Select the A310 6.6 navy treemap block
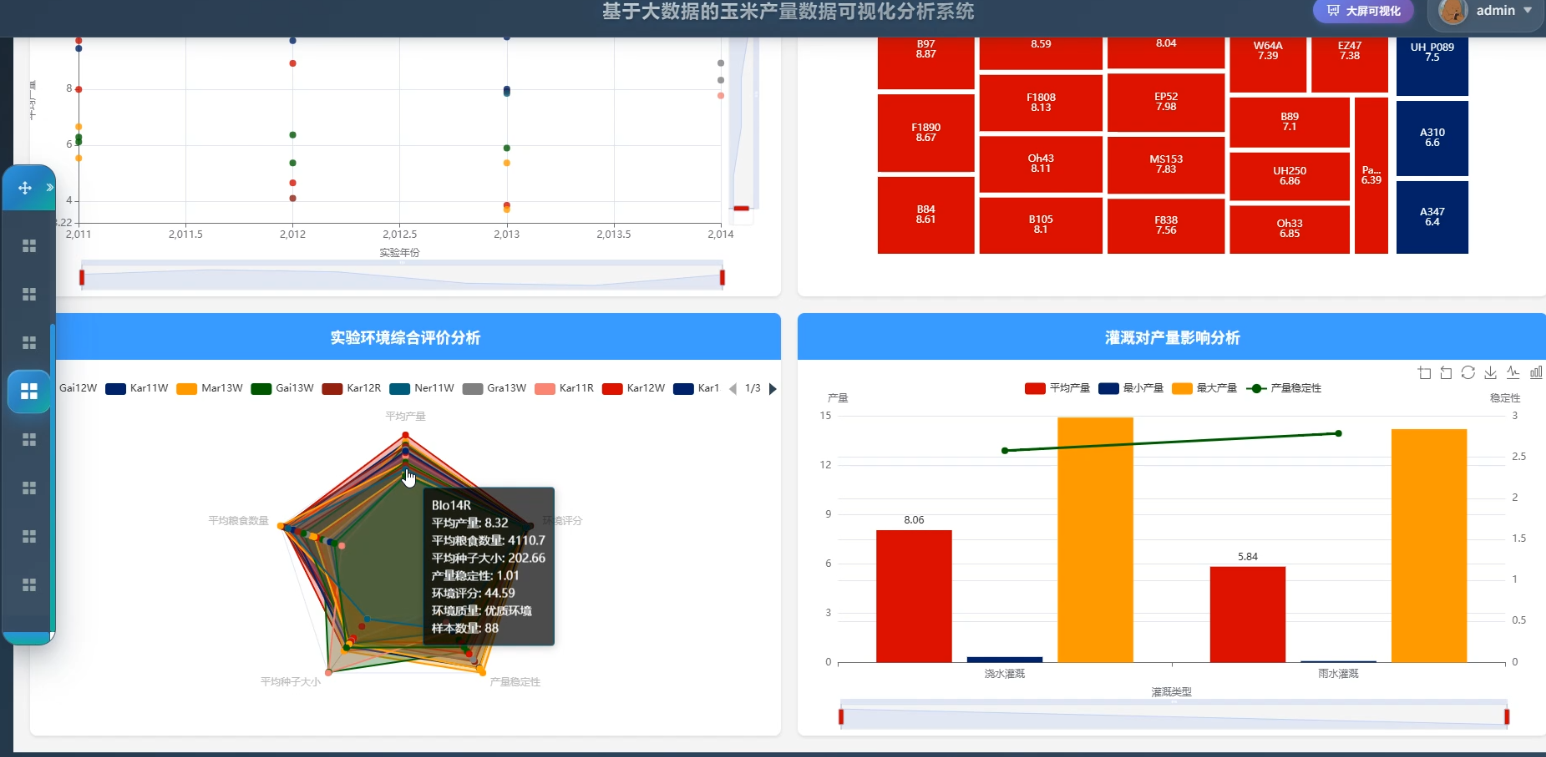1546x757 pixels. 1432,138
